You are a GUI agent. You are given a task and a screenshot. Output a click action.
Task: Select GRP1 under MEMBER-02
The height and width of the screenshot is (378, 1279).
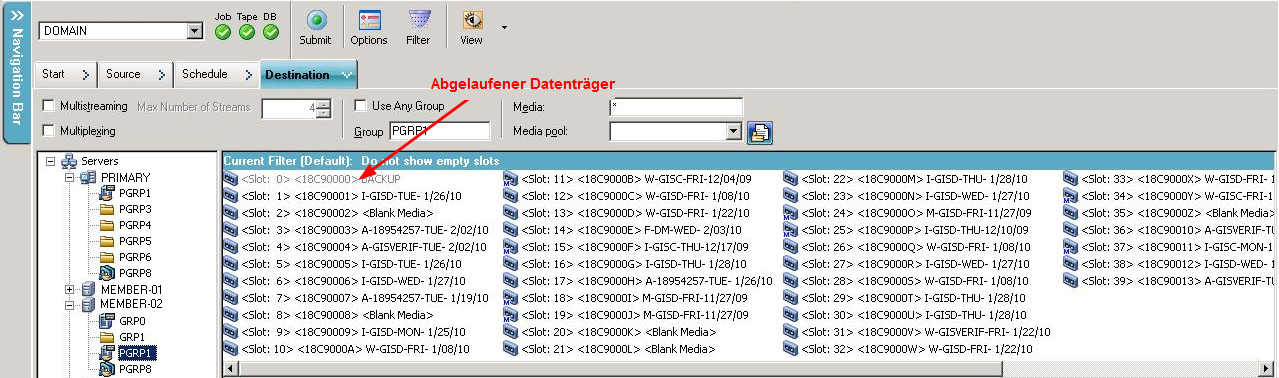(132, 337)
